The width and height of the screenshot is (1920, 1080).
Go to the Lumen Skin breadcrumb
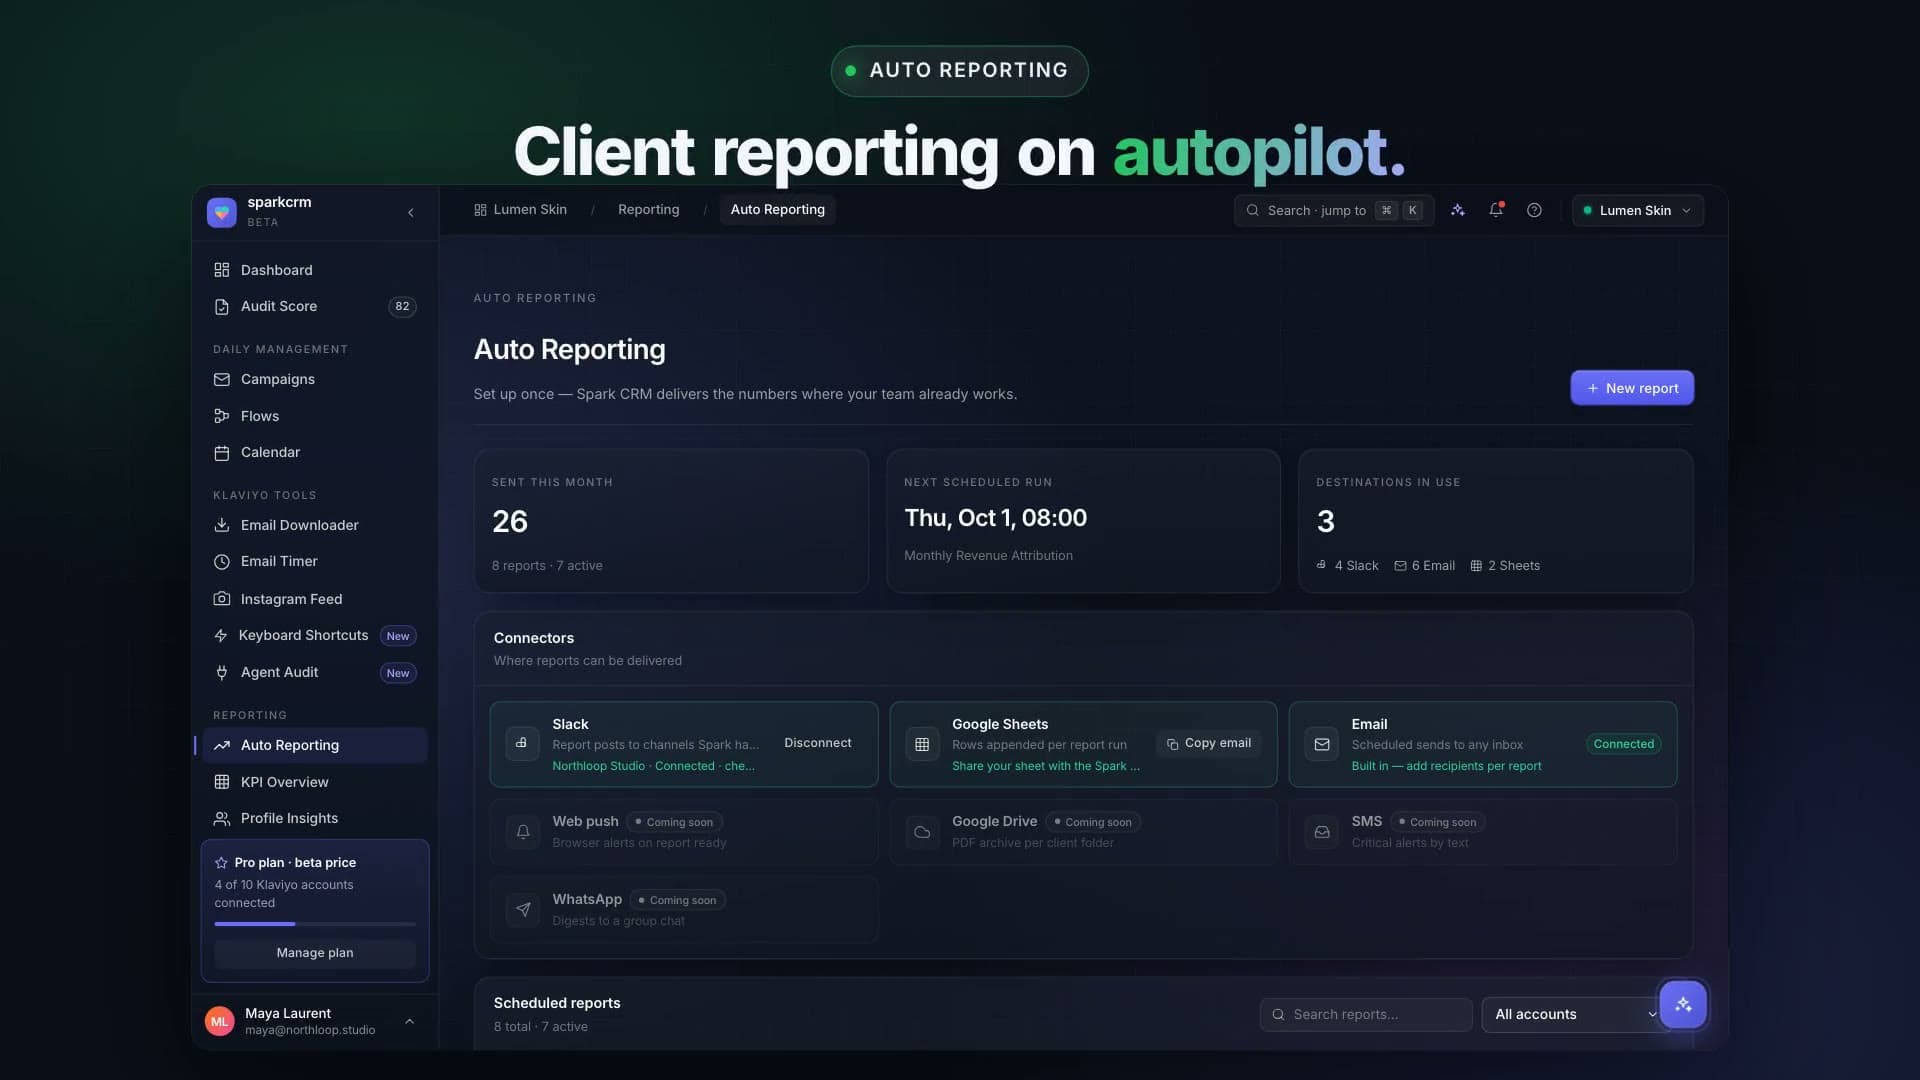tap(520, 209)
